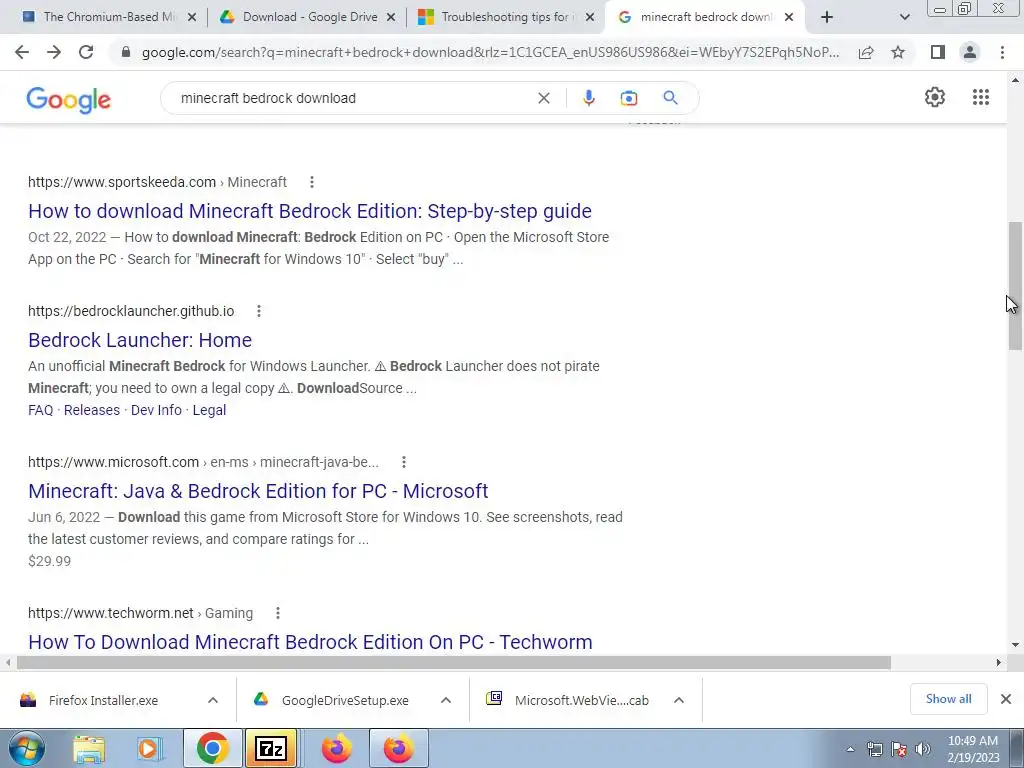Open more options for sportskeeda result
1024x768 pixels.
[312, 182]
